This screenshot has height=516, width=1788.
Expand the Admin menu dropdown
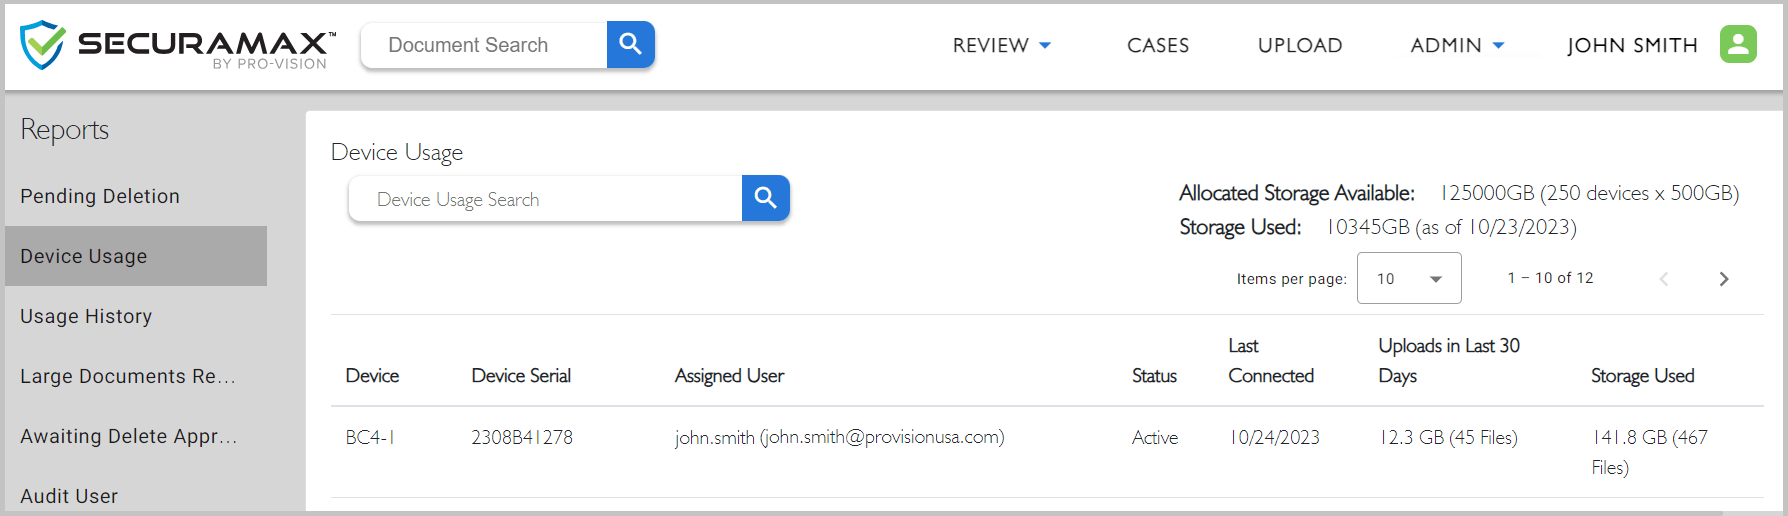pyautogui.click(x=1457, y=45)
